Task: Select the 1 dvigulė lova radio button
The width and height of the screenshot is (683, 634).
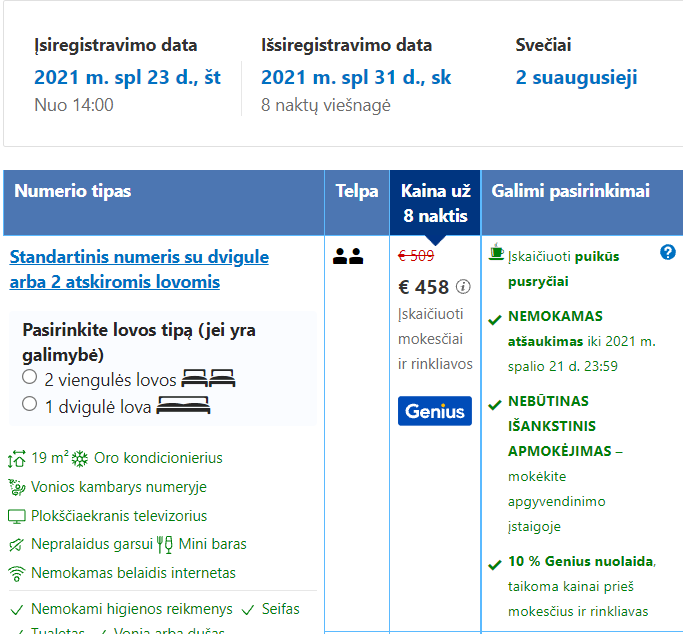Action: (29, 404)
